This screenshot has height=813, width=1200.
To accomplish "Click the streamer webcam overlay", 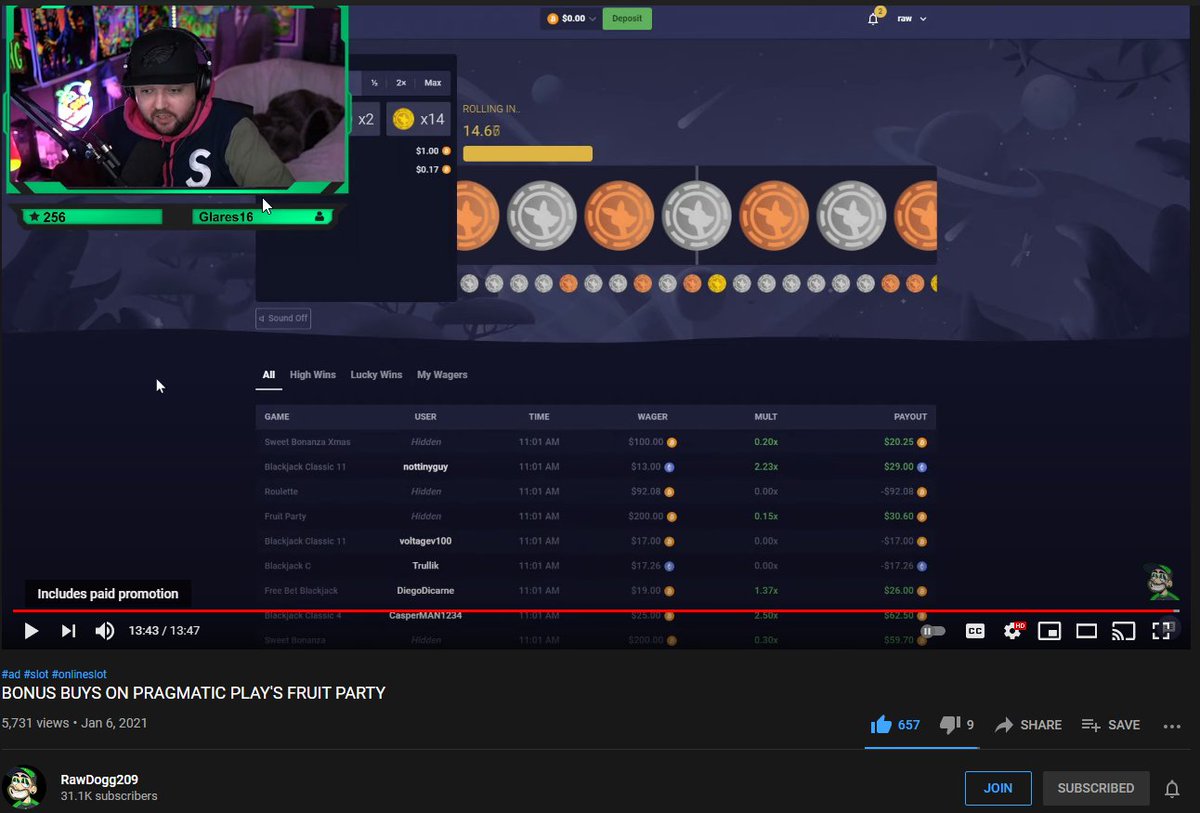I will (177, 98).
